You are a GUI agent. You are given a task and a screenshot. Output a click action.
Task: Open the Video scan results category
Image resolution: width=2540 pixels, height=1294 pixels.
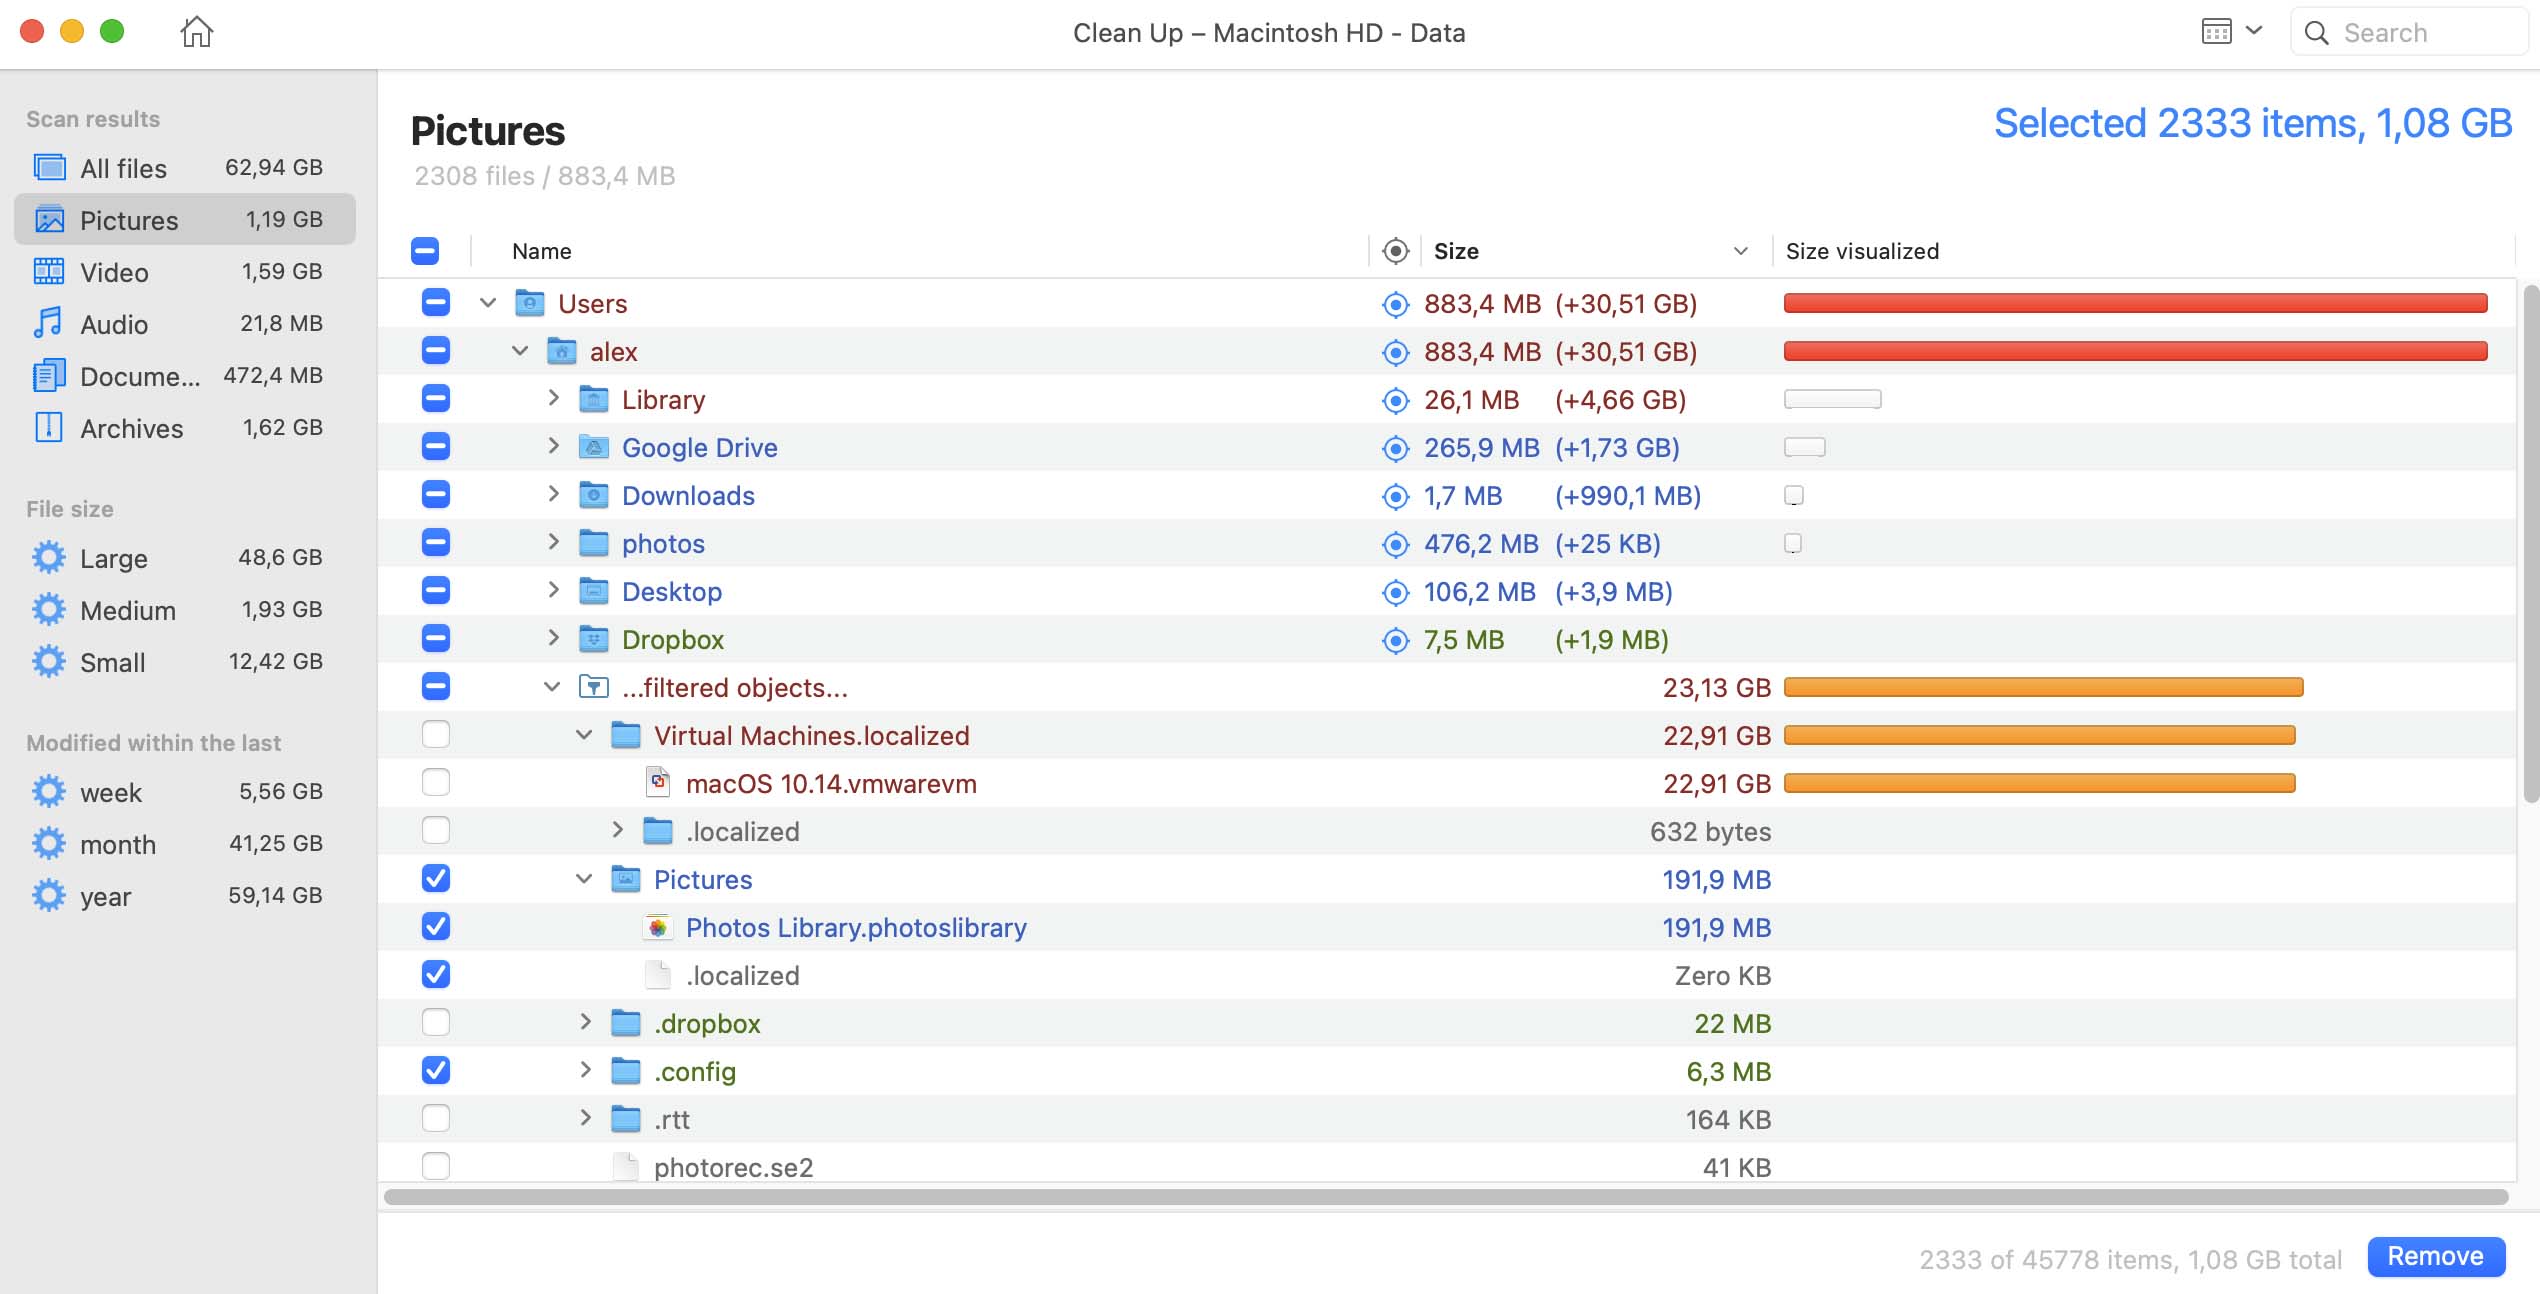(x=113, y=272)
